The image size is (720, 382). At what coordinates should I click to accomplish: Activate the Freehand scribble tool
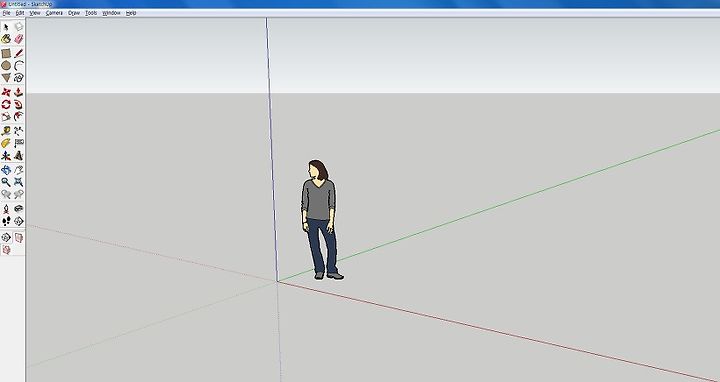coord(19,78)
